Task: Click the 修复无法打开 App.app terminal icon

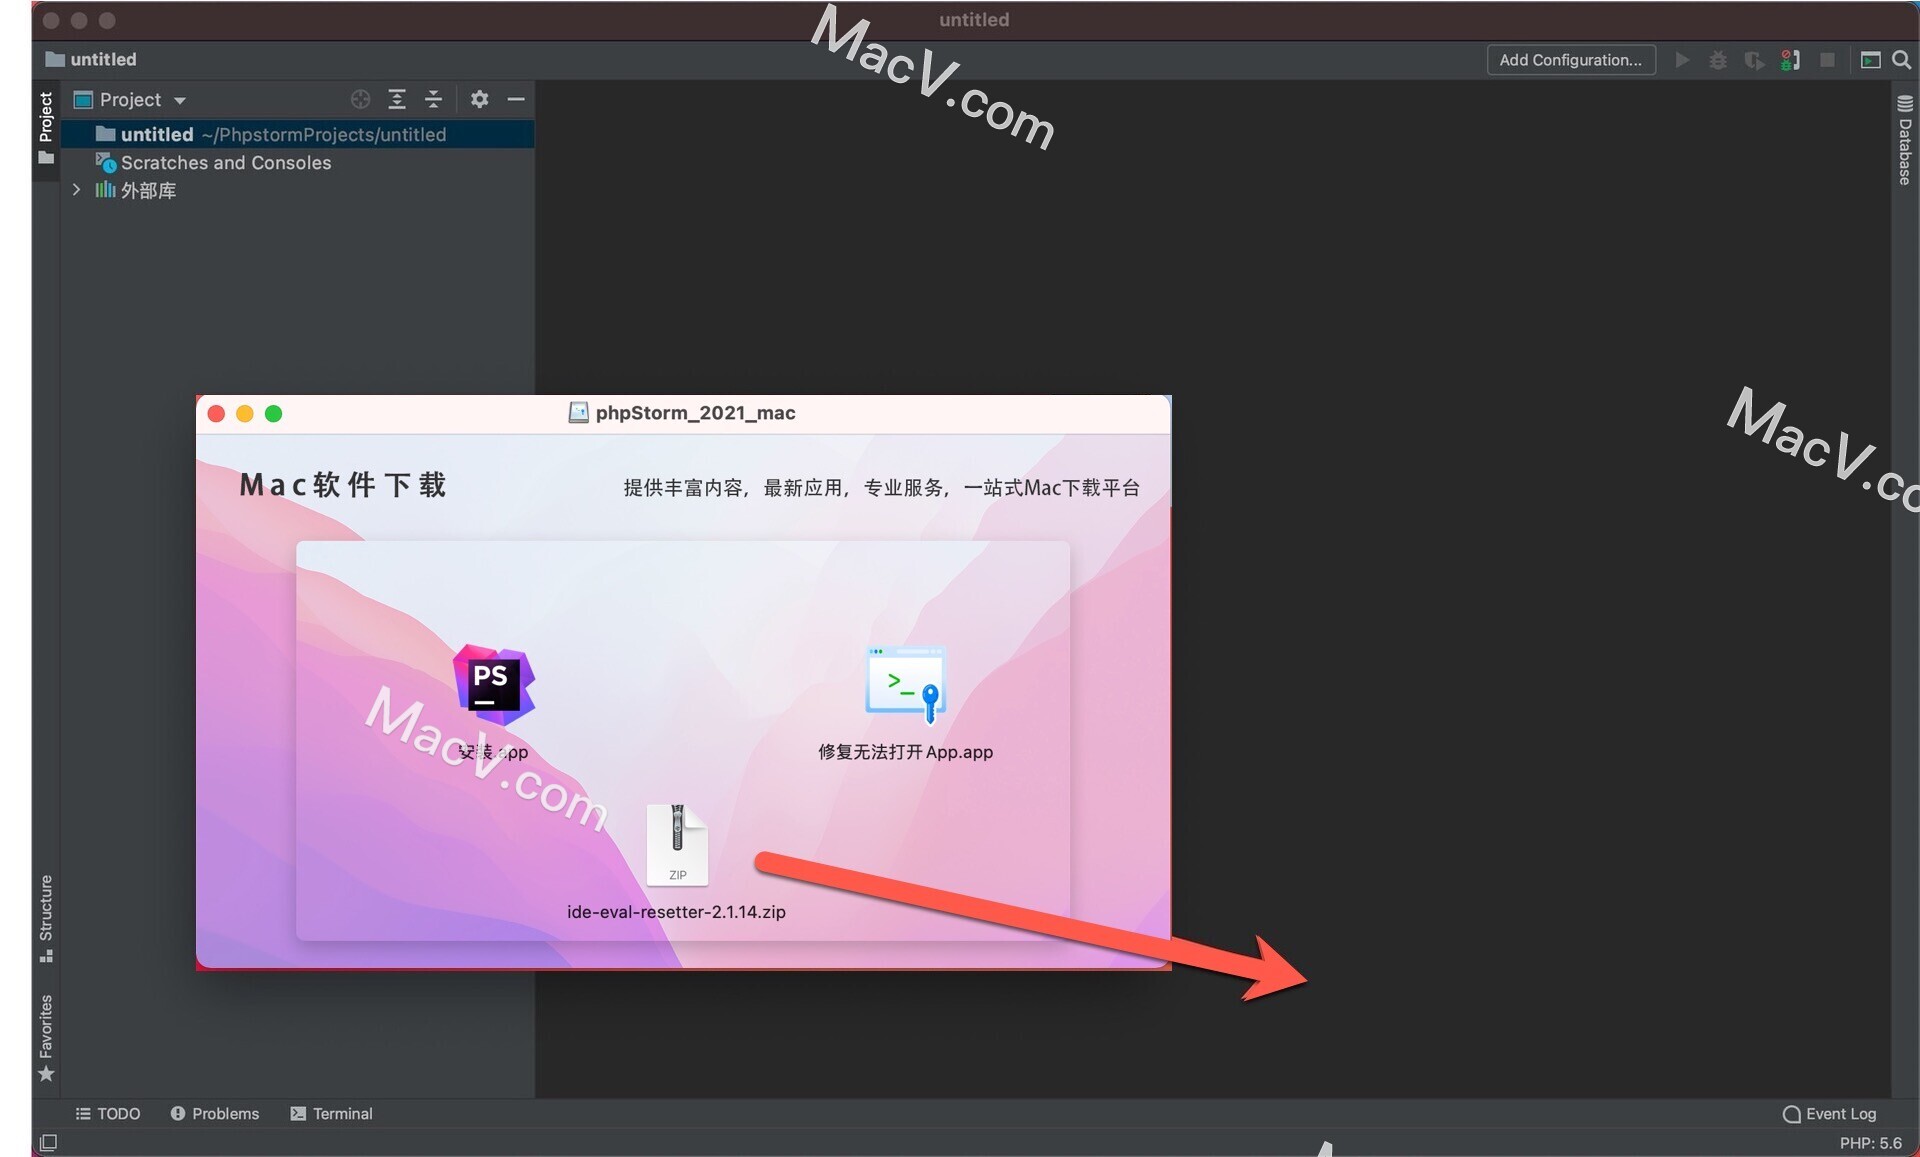Action: pos(905,685)
